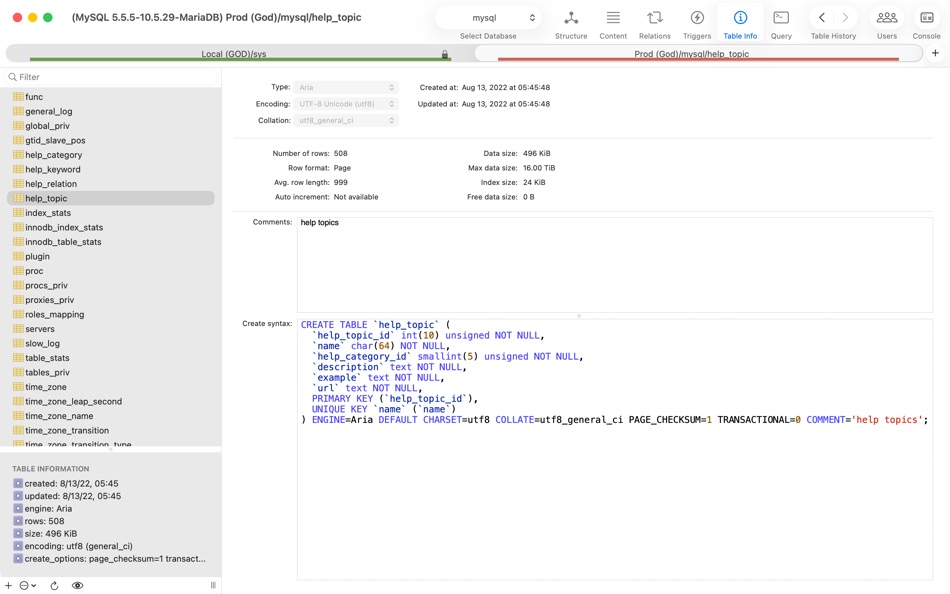Image resolution: width=950 pixels, height=594 pixels.
Task: Click 'created: 8/13/22, 05:45' entry
Action: coord(66,484)
